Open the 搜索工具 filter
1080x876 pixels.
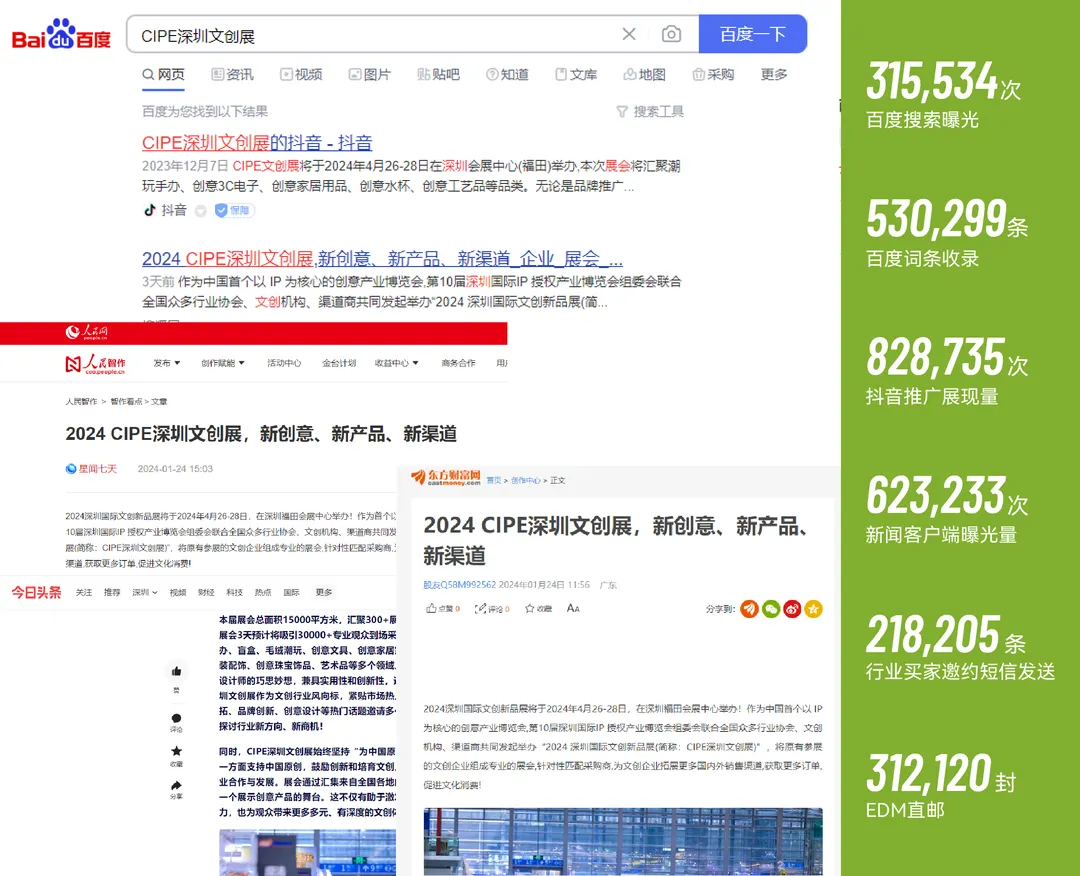(x=650, y=112)
